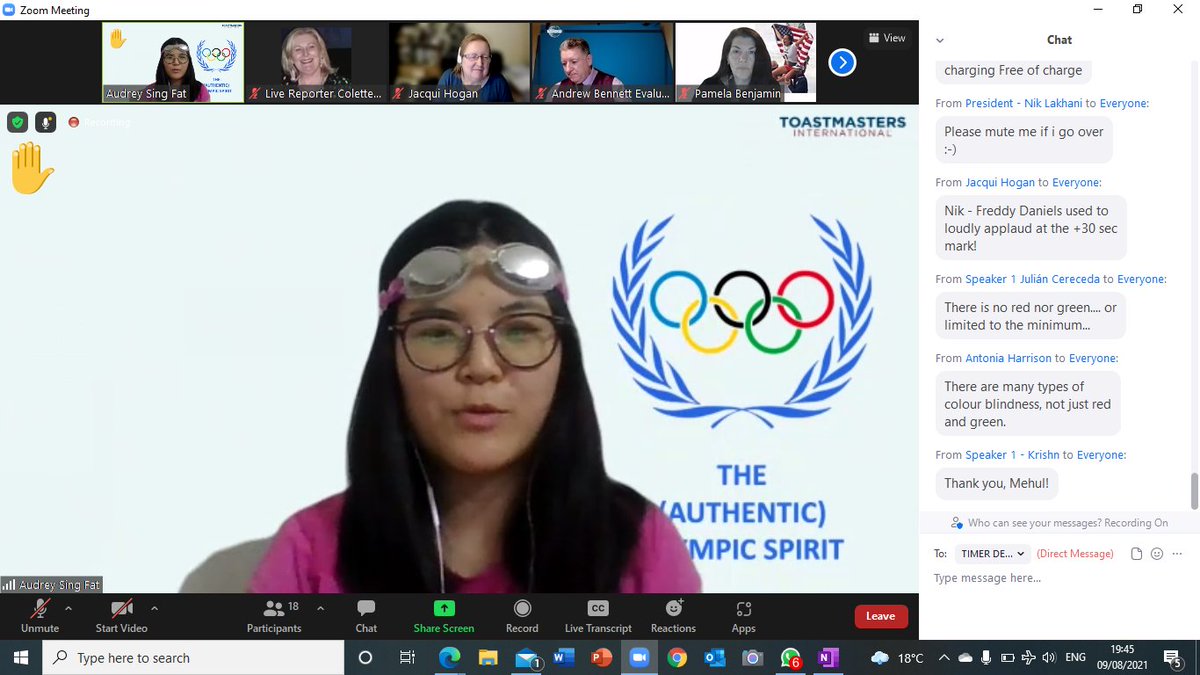Open Windows notification center
This screenshot has height=675, width=1200.
(1173, 658)
